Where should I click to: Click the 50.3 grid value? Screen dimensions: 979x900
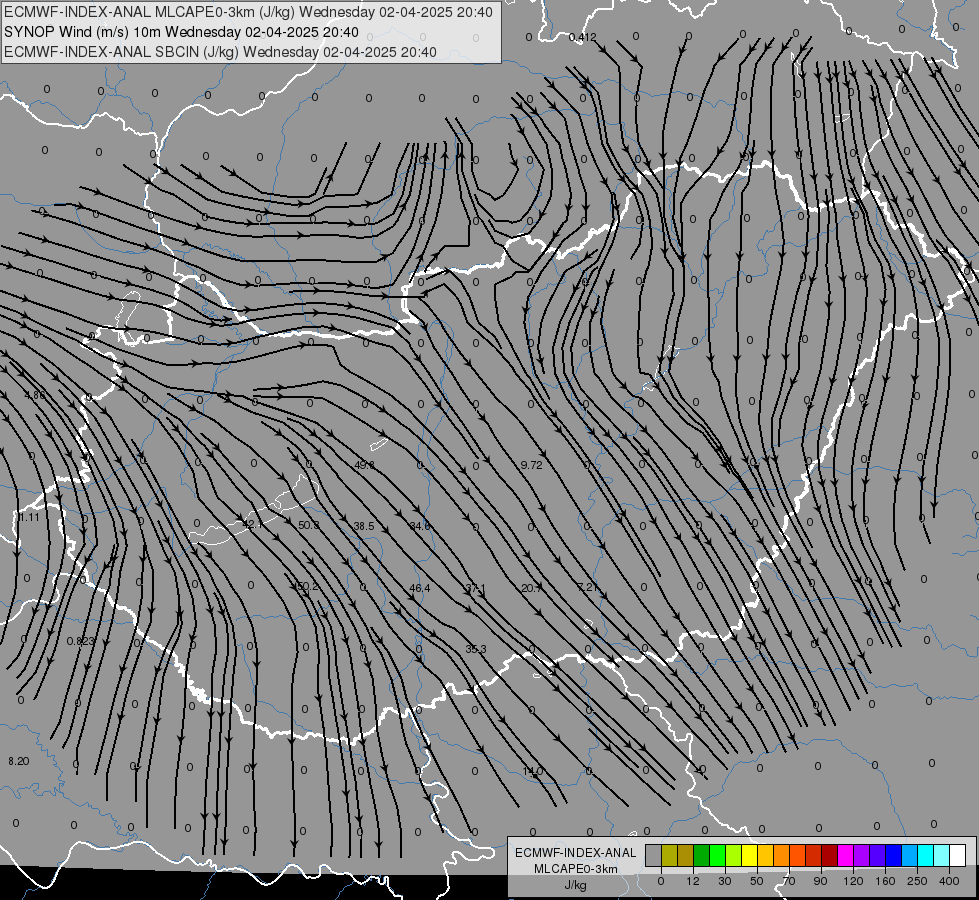[308, 525]
